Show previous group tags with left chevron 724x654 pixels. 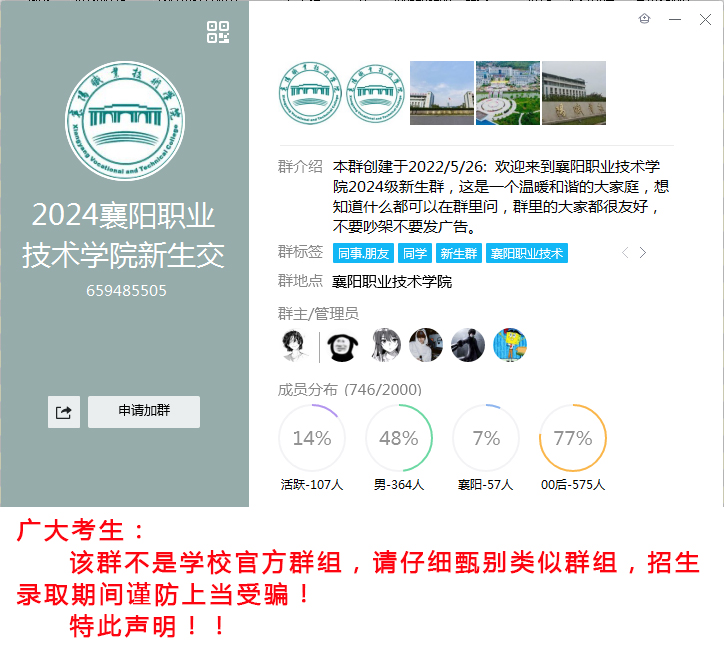(x=625, y=253)
